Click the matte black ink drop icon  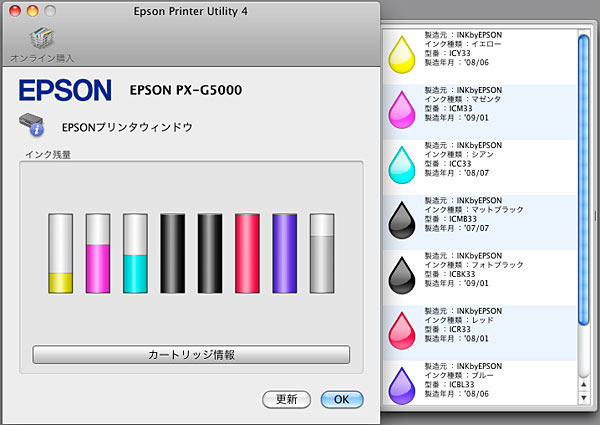click(x=401, y=220)
